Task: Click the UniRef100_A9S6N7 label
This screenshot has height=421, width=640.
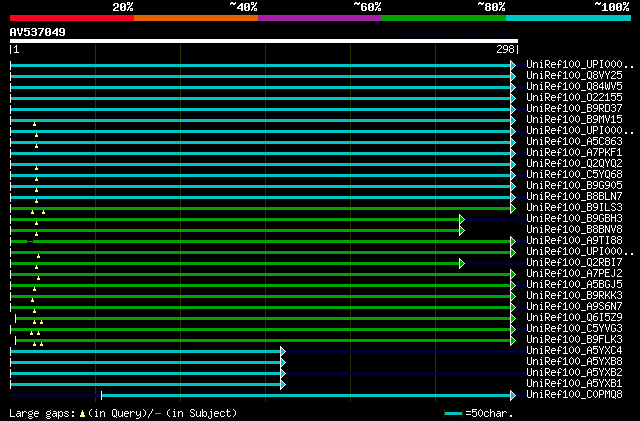Action: 574,307
